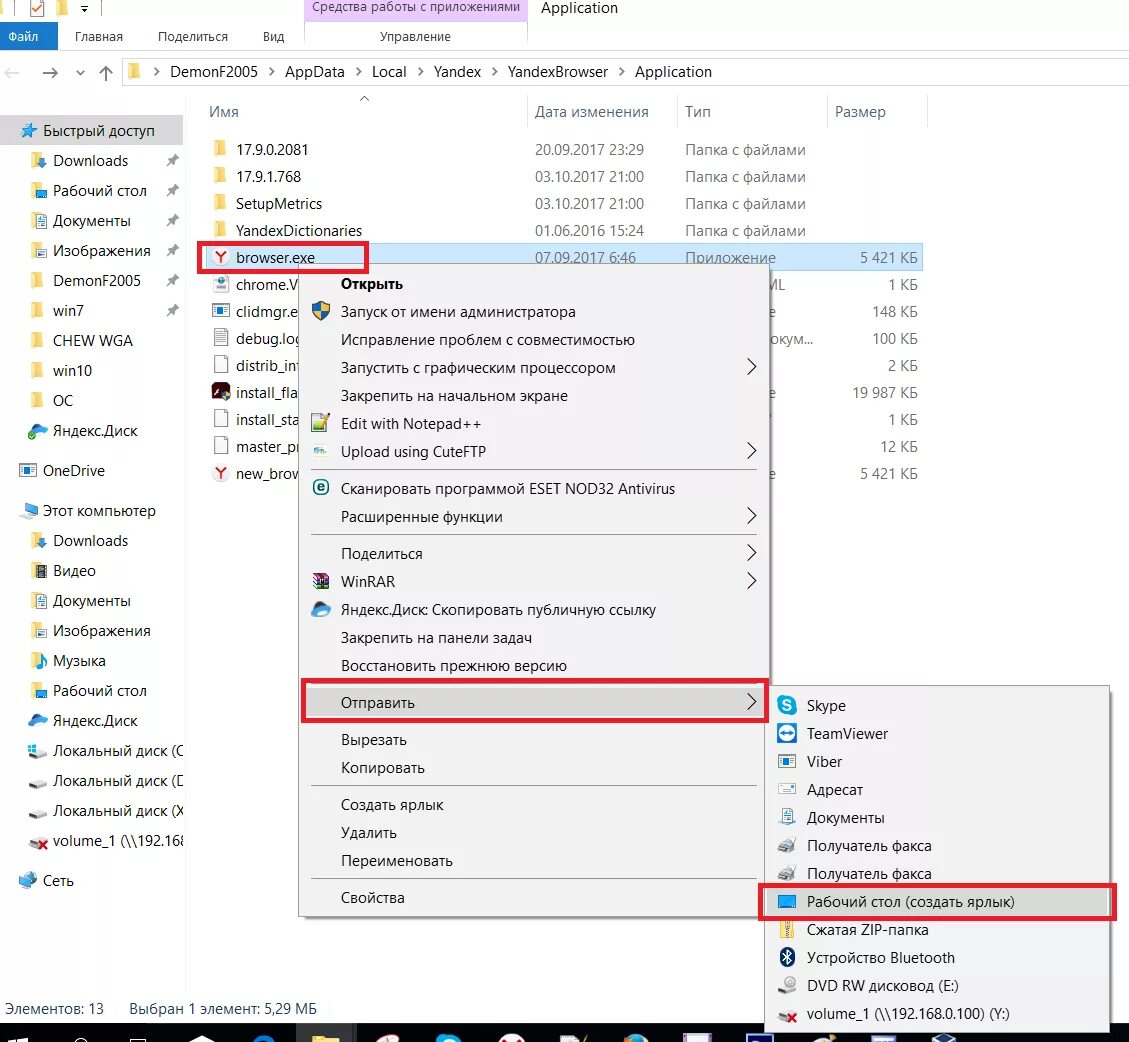Choose 'Сжатая ZIP-папка' in the submenu
Screen dimensions: 1129x1042
tap(867, 930)
